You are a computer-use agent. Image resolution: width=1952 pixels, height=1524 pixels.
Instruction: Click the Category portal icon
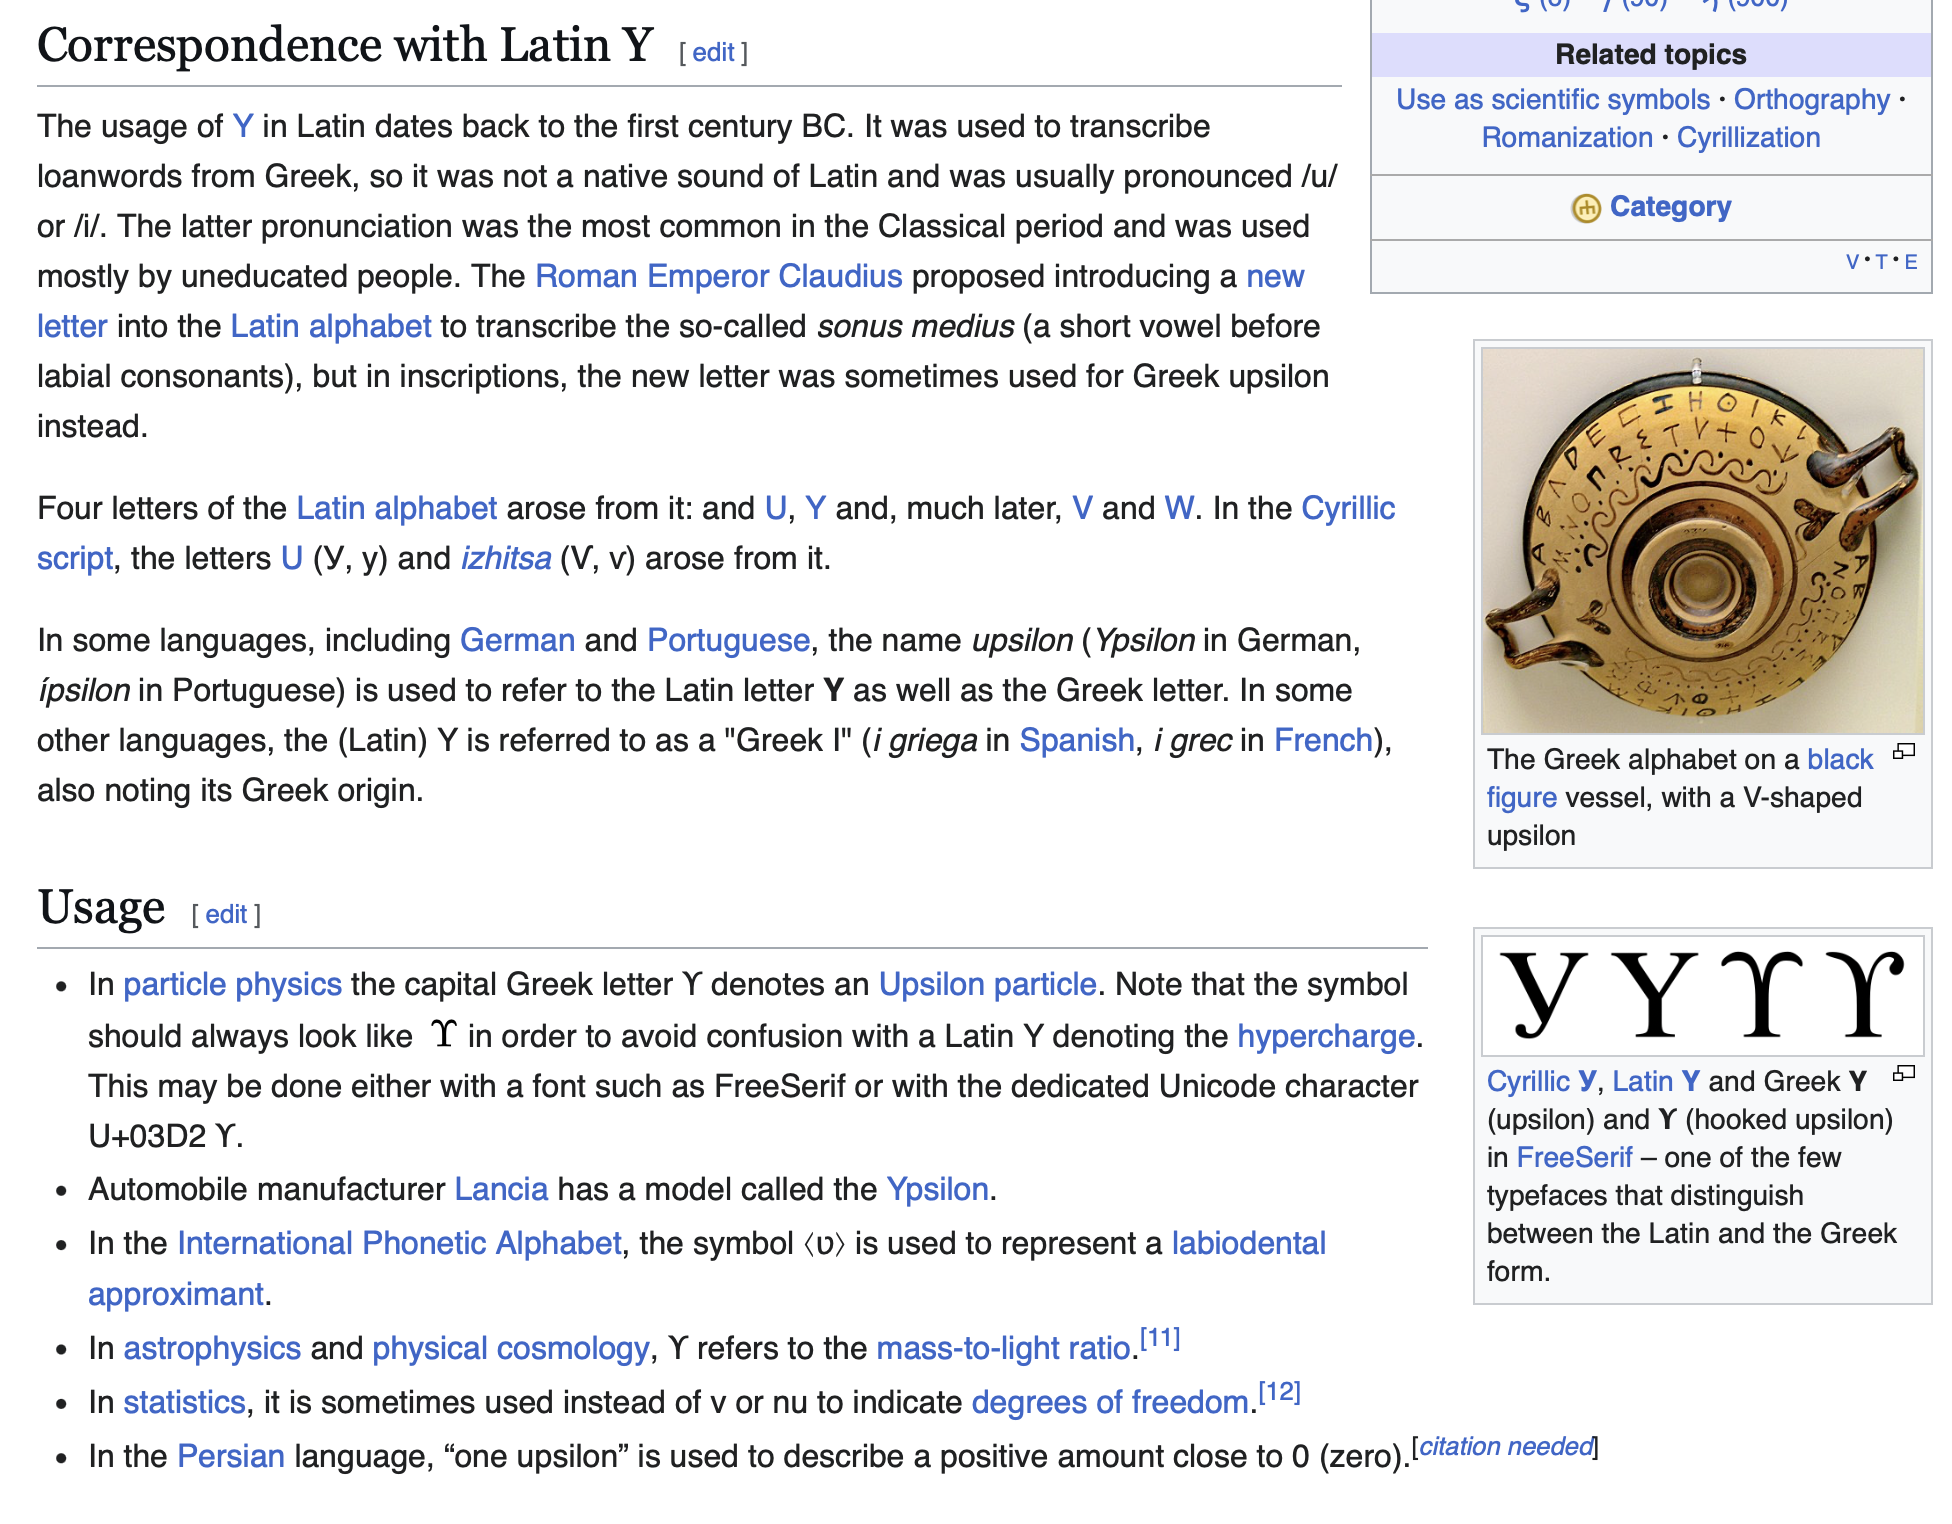coord(1586,208)
